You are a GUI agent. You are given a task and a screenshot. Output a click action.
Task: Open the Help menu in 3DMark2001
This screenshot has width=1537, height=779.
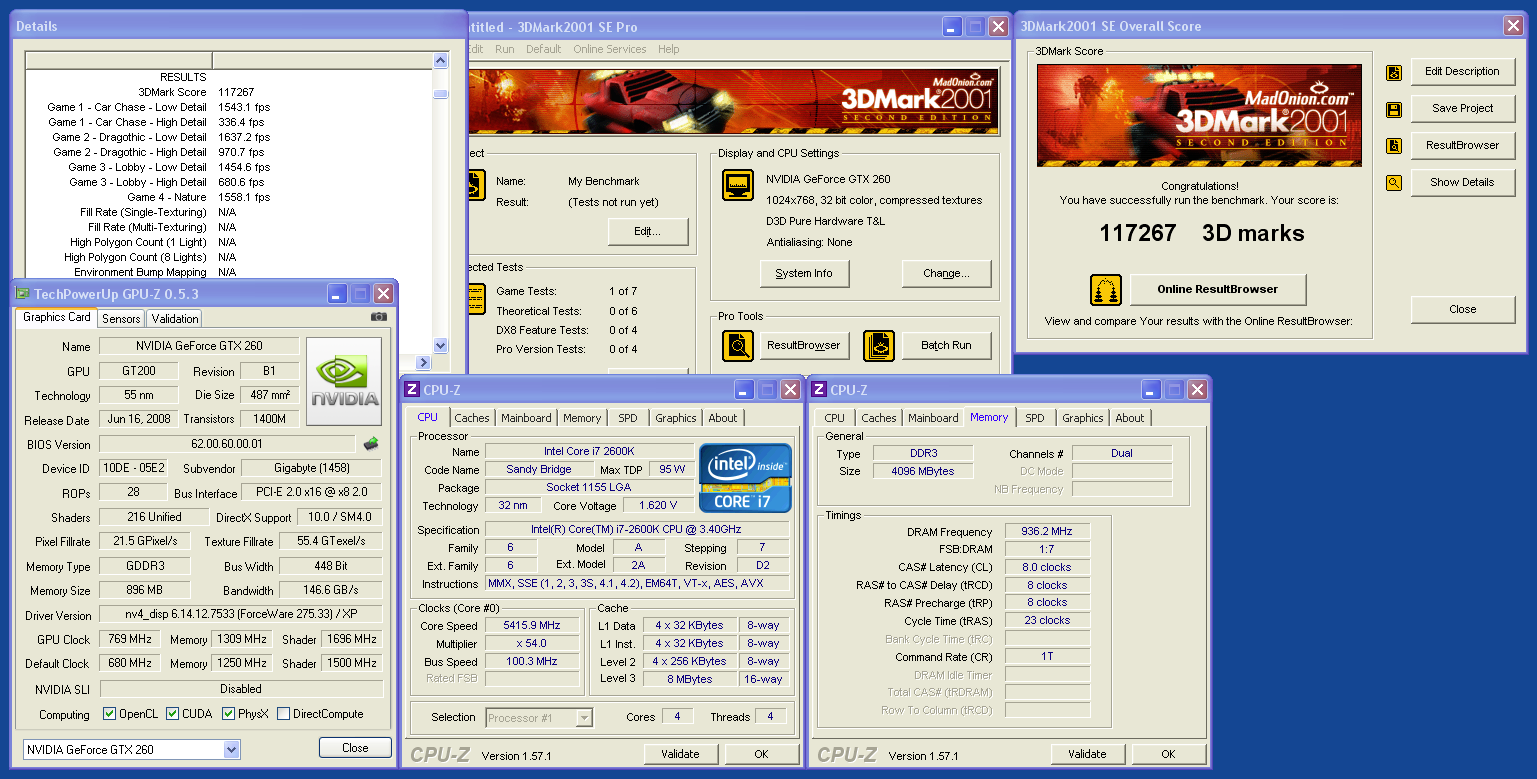pyautogui.click(x=669, y=49)
